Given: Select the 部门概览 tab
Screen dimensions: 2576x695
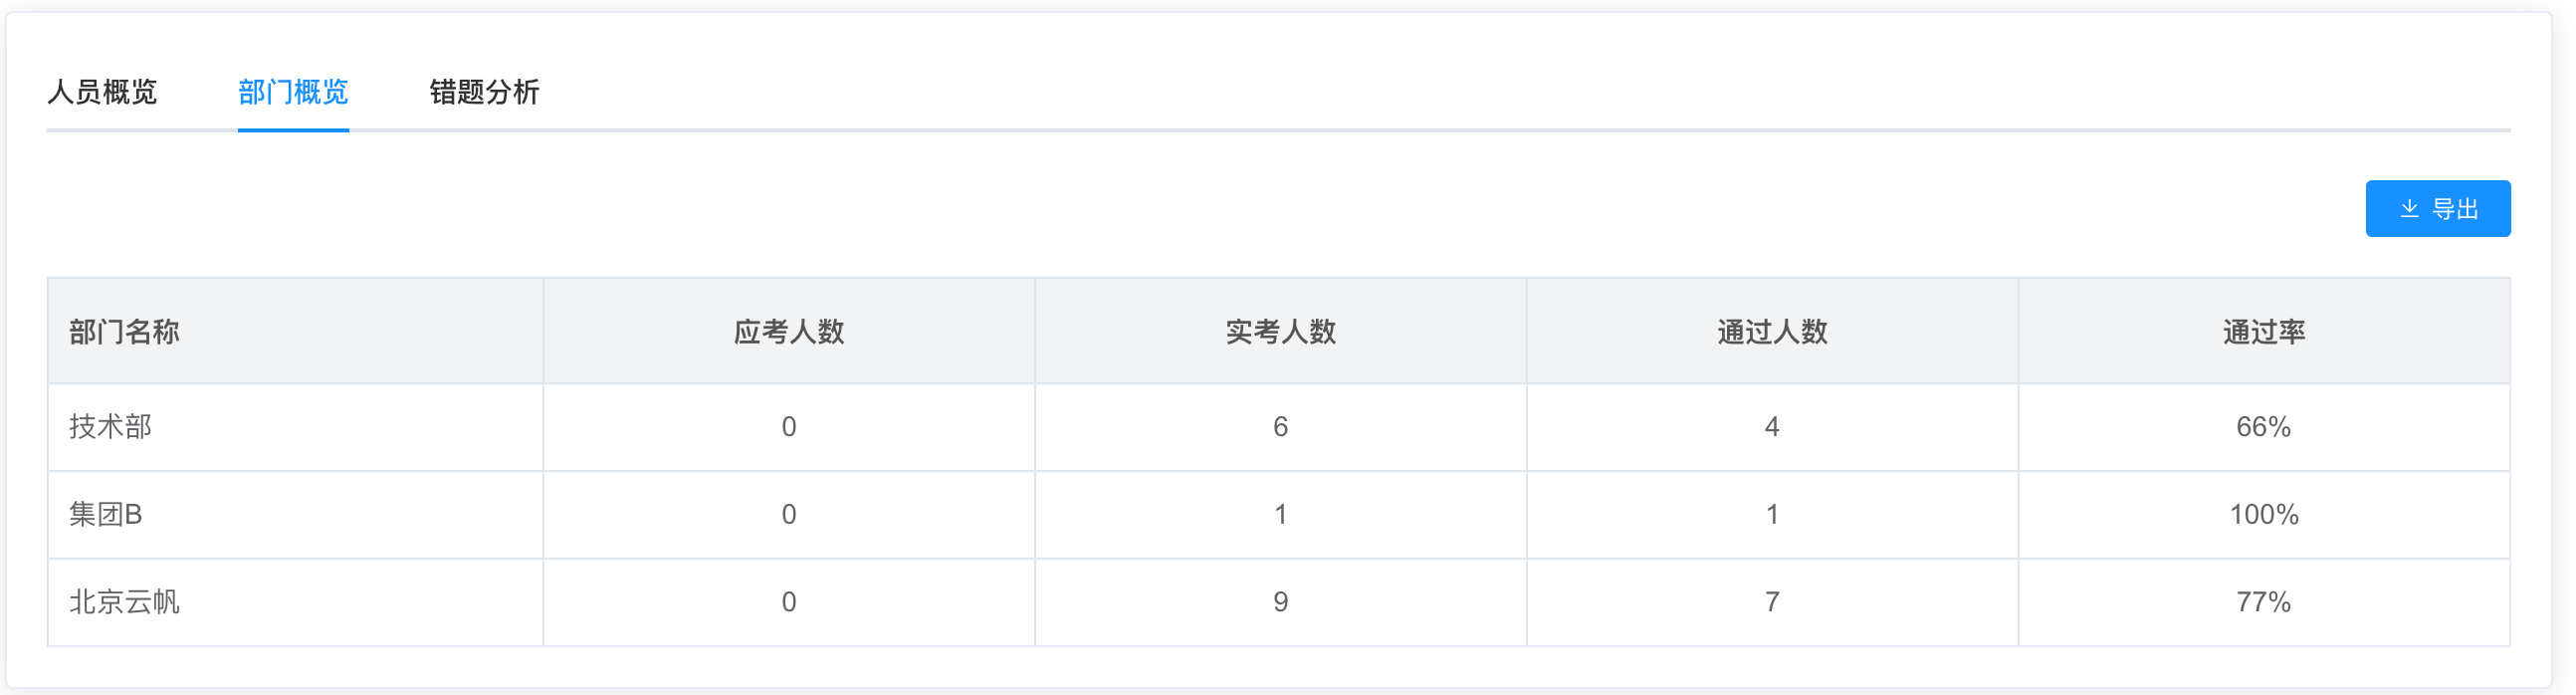Looking at the screenshot, I should 293,92.
